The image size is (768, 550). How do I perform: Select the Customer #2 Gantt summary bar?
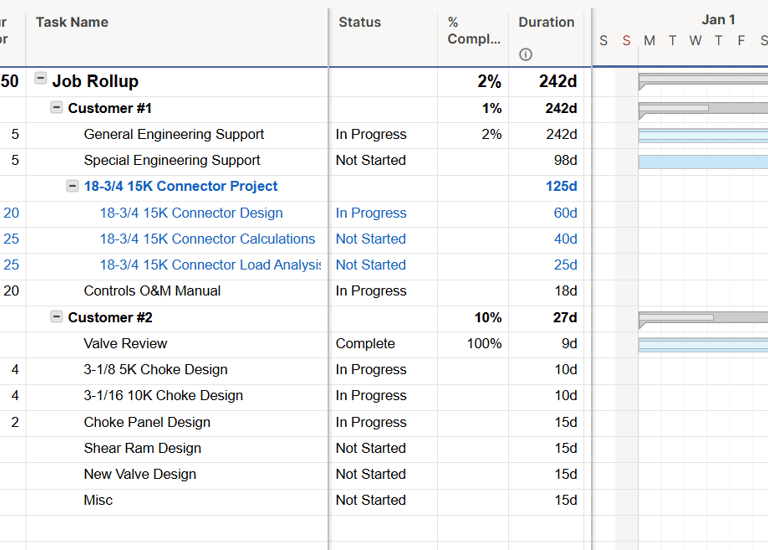point(702,317)
